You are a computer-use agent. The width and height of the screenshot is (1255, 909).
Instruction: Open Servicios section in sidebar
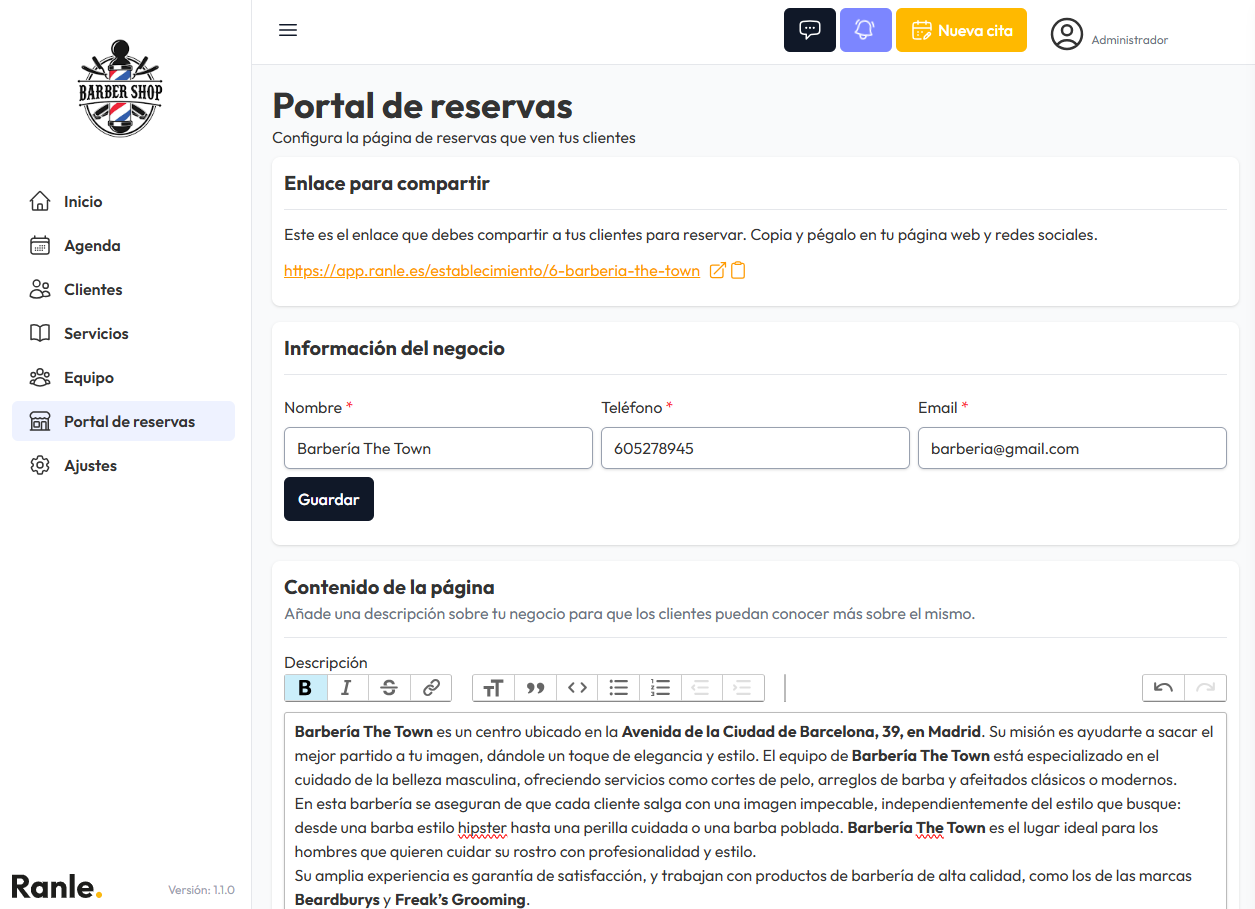click(x=96, y=334)
